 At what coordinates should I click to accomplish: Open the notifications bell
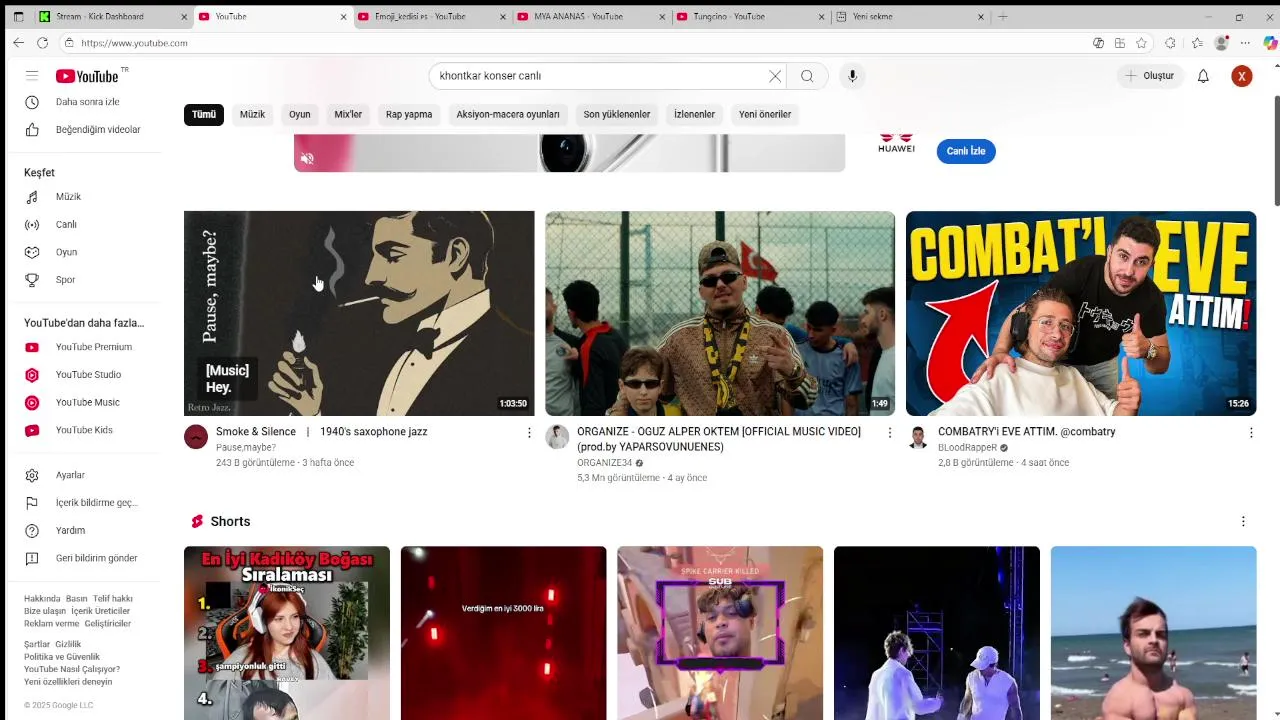click(x=1203, y=76)
